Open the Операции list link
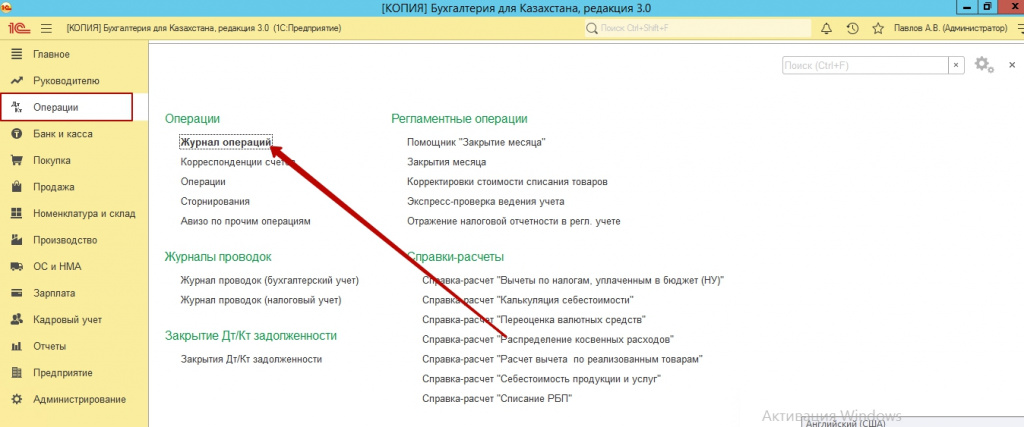Viewport: 1024px width, 427px height. click(203, 182)
